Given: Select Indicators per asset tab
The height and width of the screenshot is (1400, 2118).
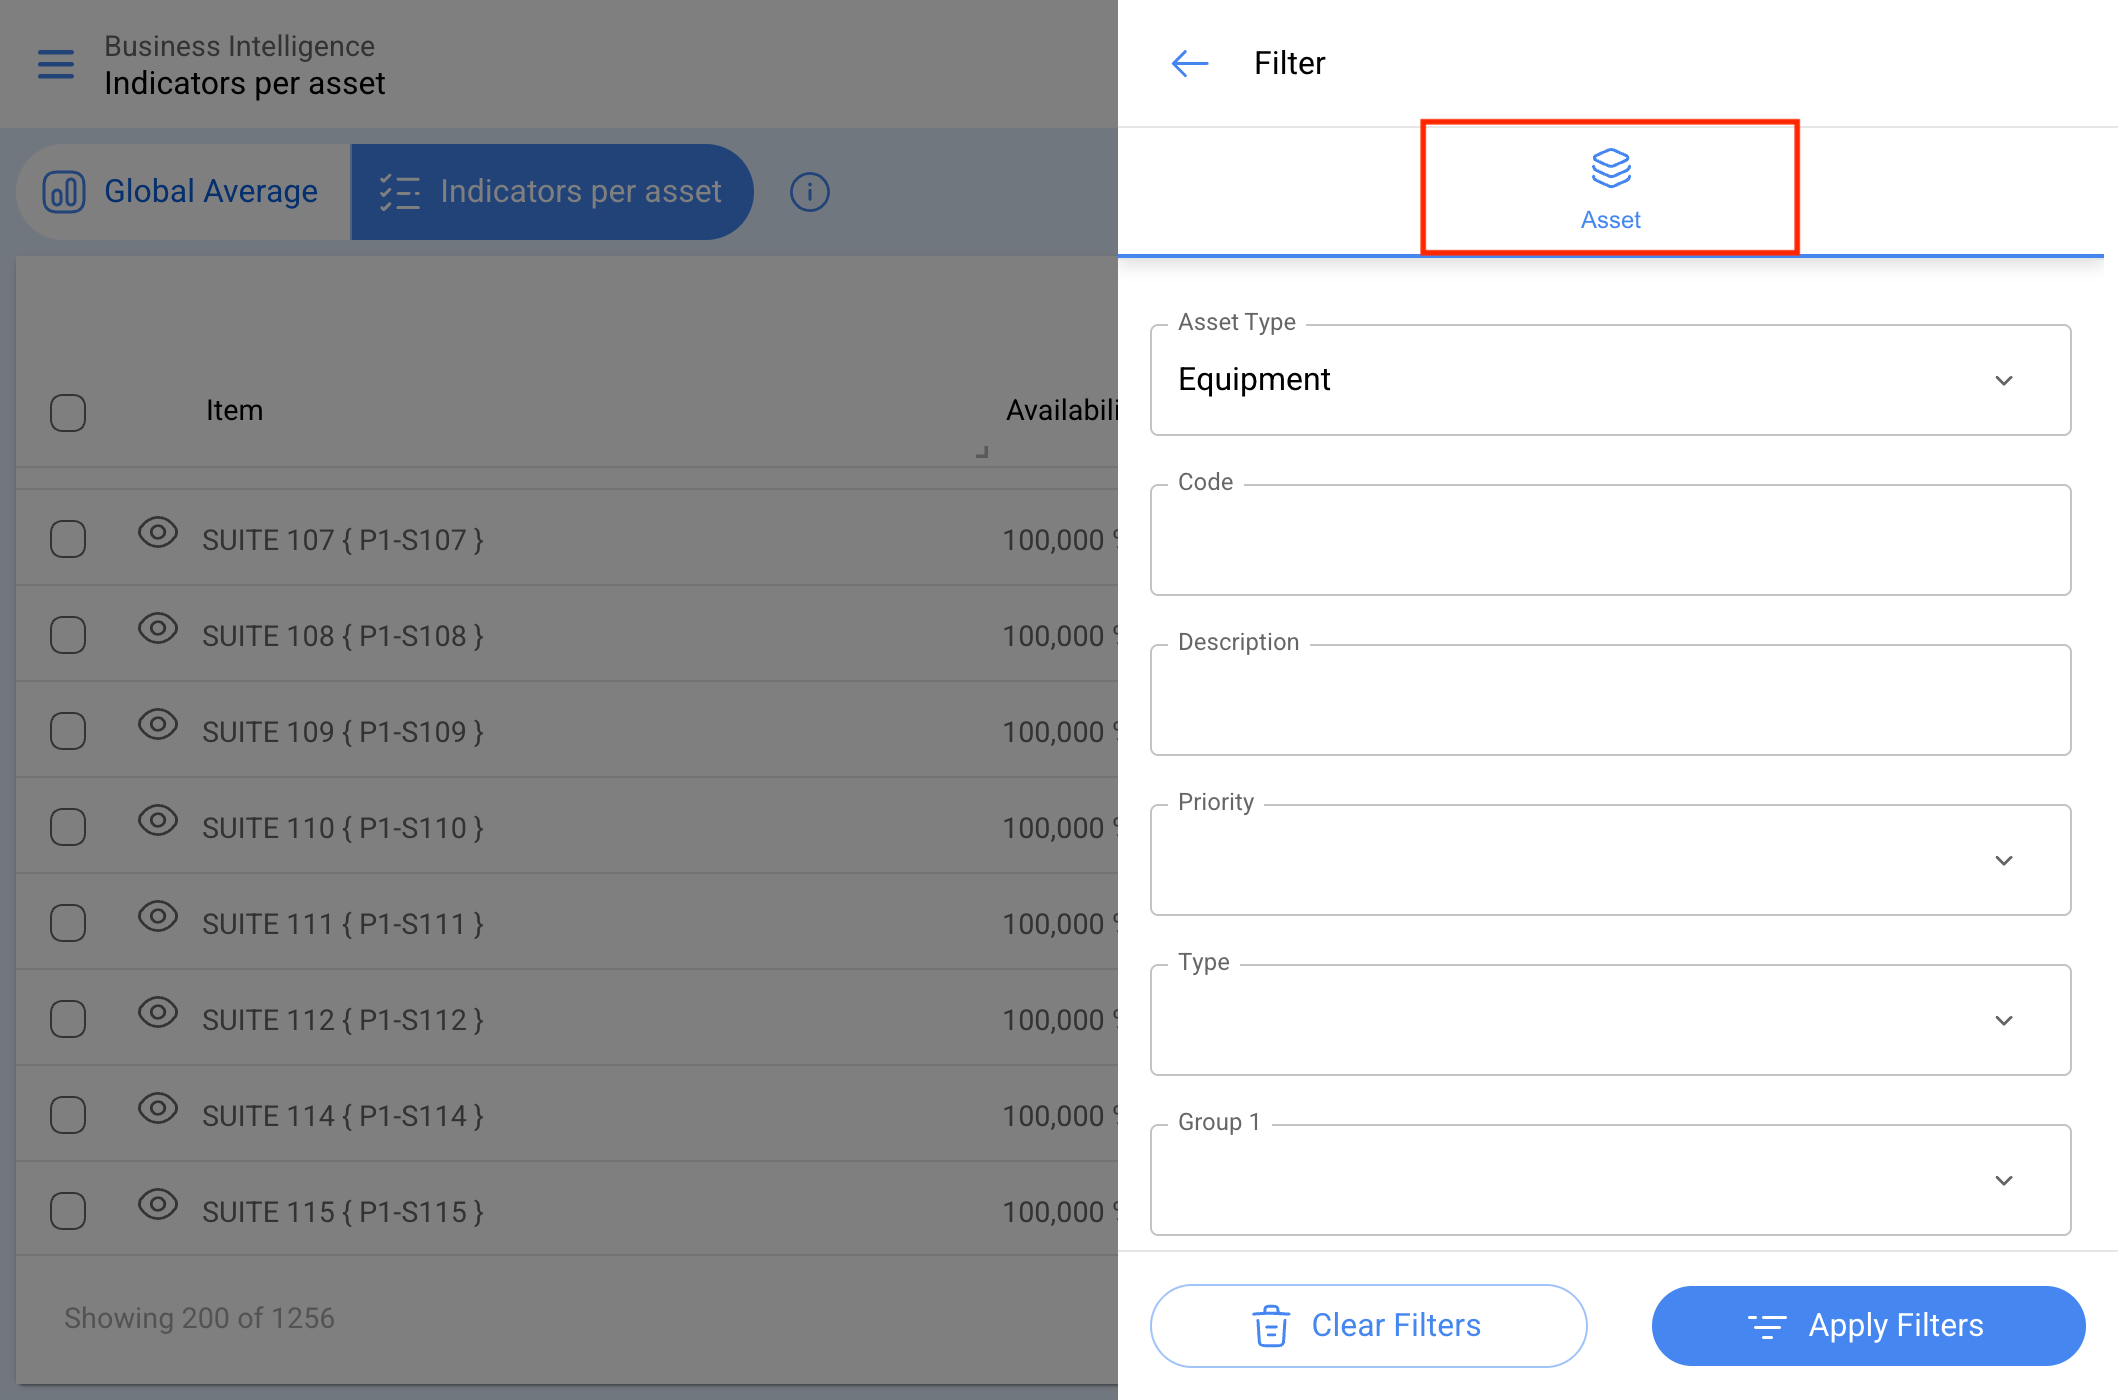Looking at the screenshot, I should tap(552, 192).
